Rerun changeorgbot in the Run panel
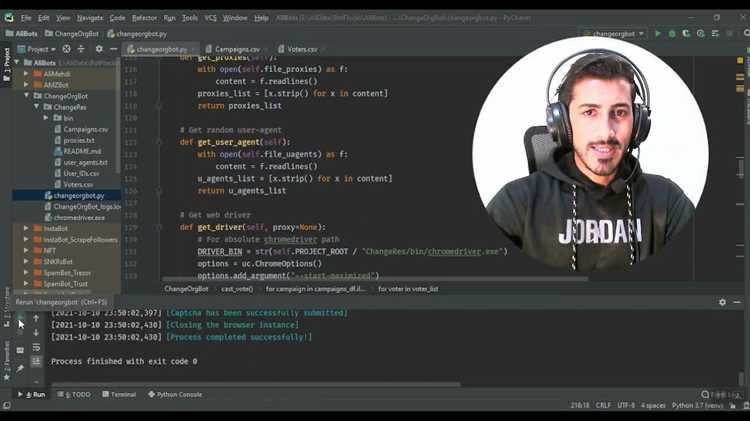 (x=20, y=318)
